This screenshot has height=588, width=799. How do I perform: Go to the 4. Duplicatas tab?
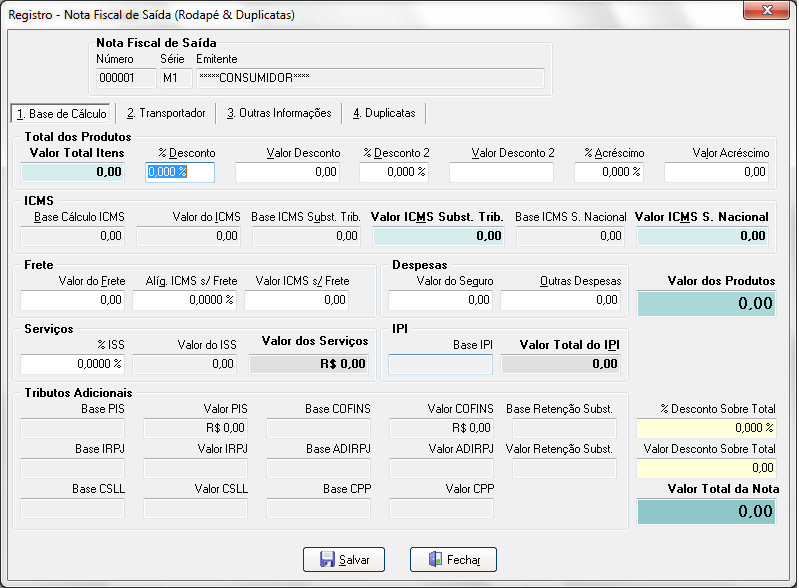tap(384, 113)
